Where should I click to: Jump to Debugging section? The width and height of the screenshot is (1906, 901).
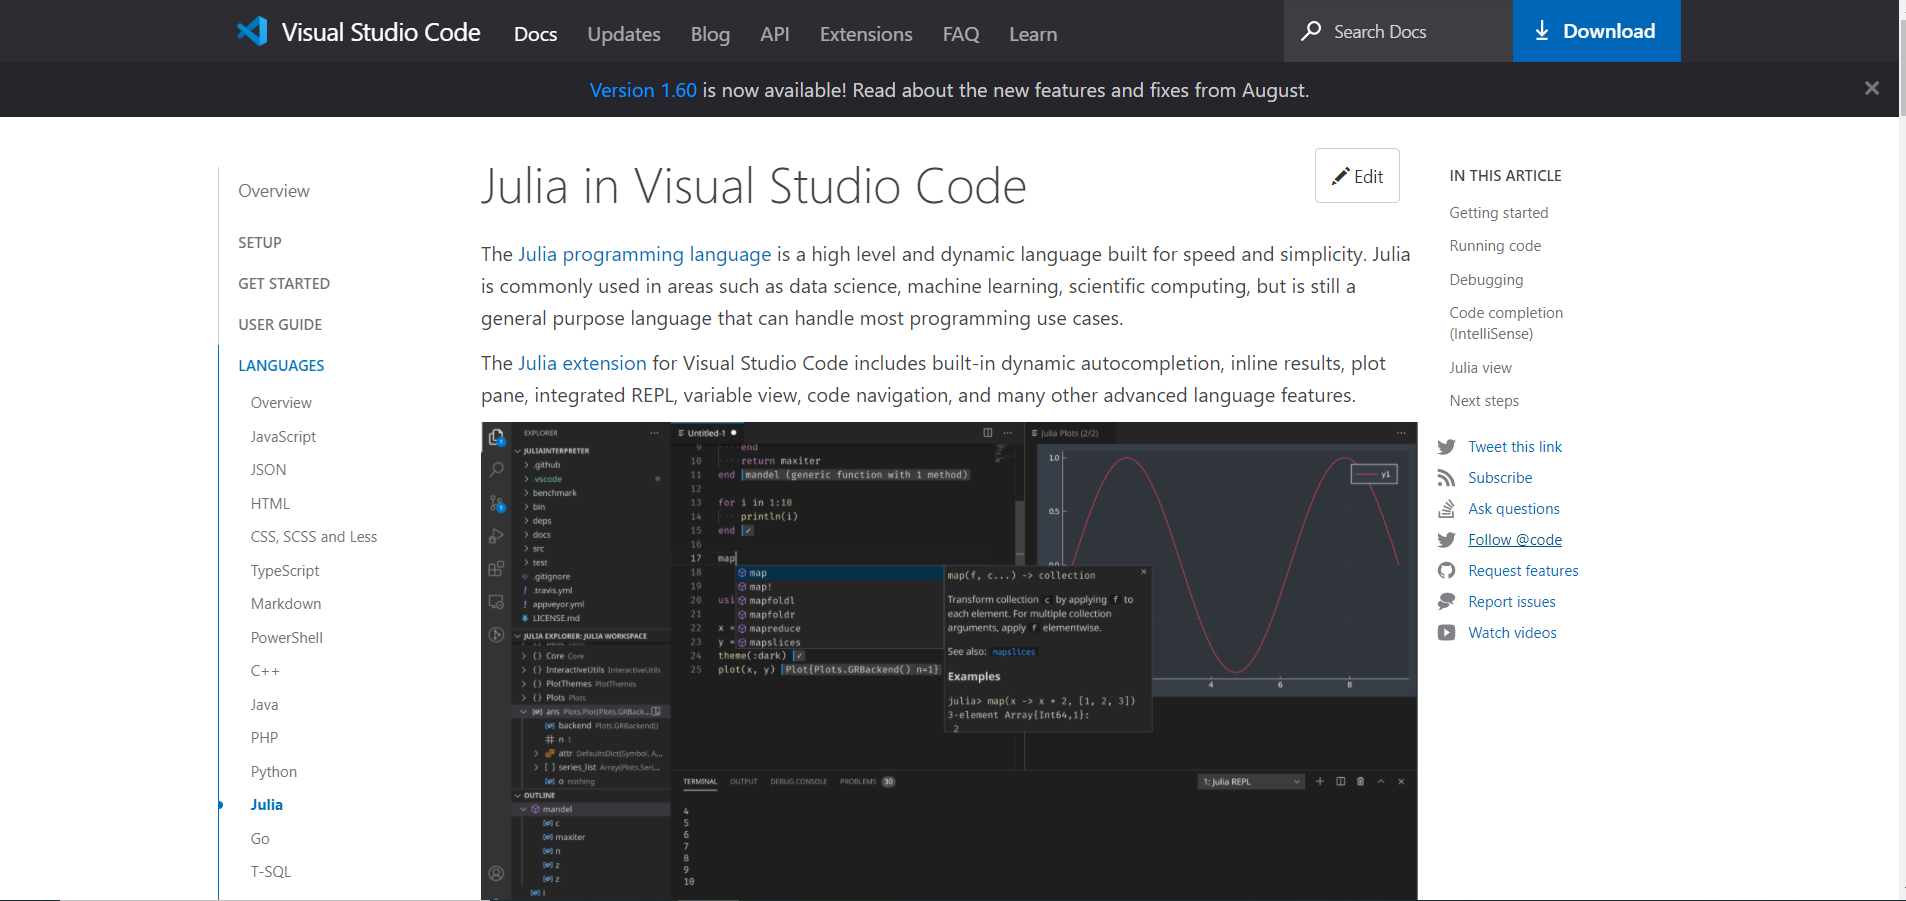[1486, 280]
